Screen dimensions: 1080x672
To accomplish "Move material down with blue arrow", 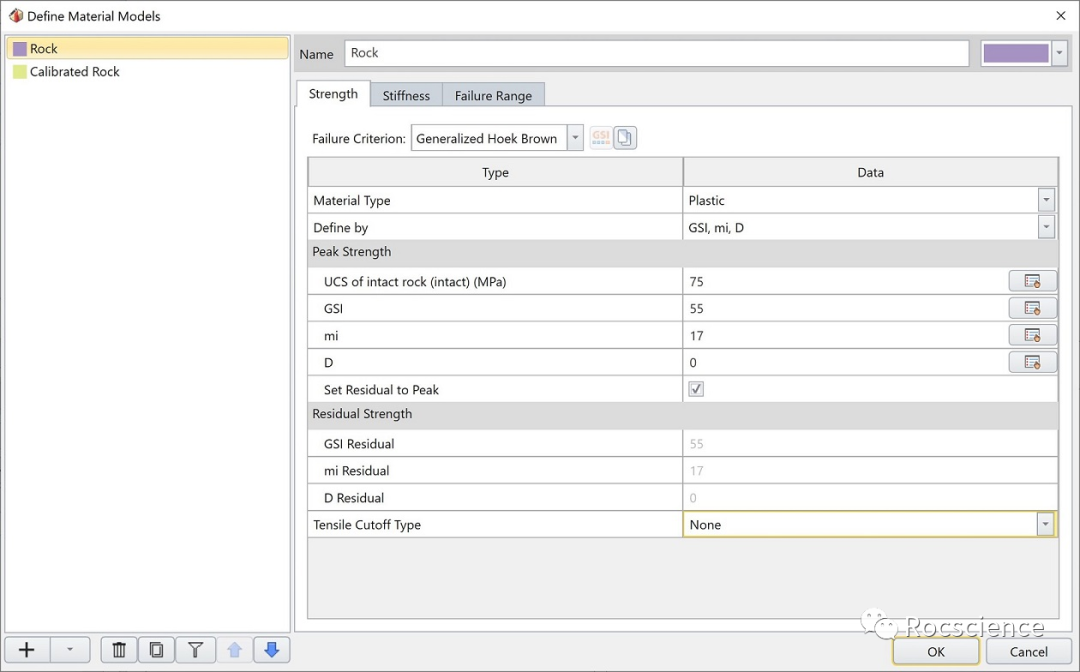I will [x=271, y=650].
